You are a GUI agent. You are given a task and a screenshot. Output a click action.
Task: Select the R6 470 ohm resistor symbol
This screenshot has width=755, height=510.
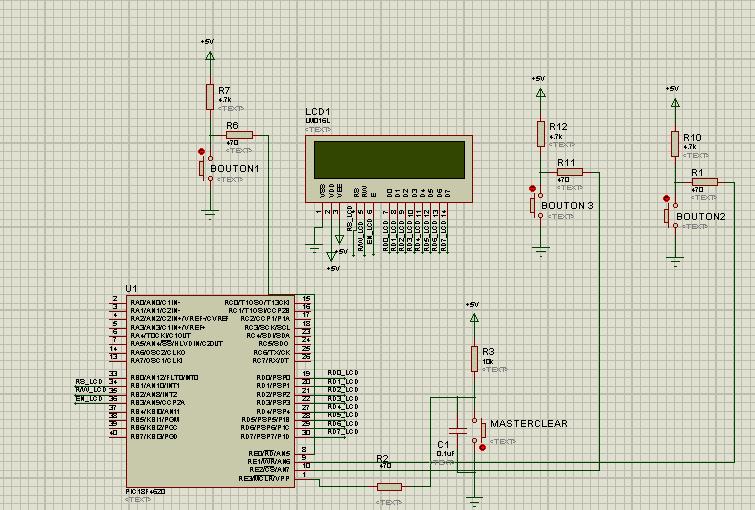(239, 135)
